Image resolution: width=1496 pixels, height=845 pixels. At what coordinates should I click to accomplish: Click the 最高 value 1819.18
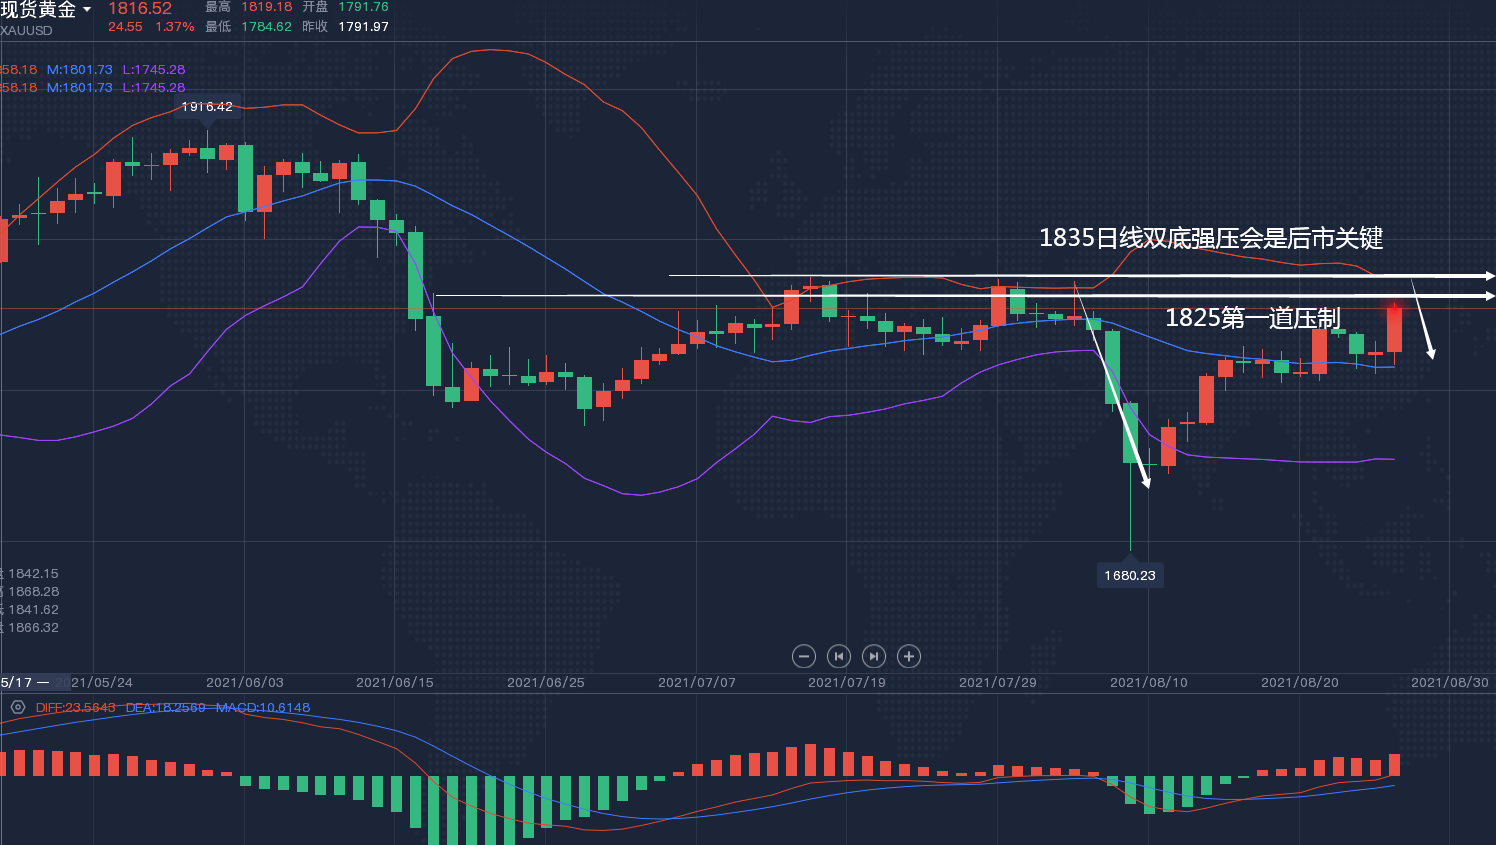[266, 7]
